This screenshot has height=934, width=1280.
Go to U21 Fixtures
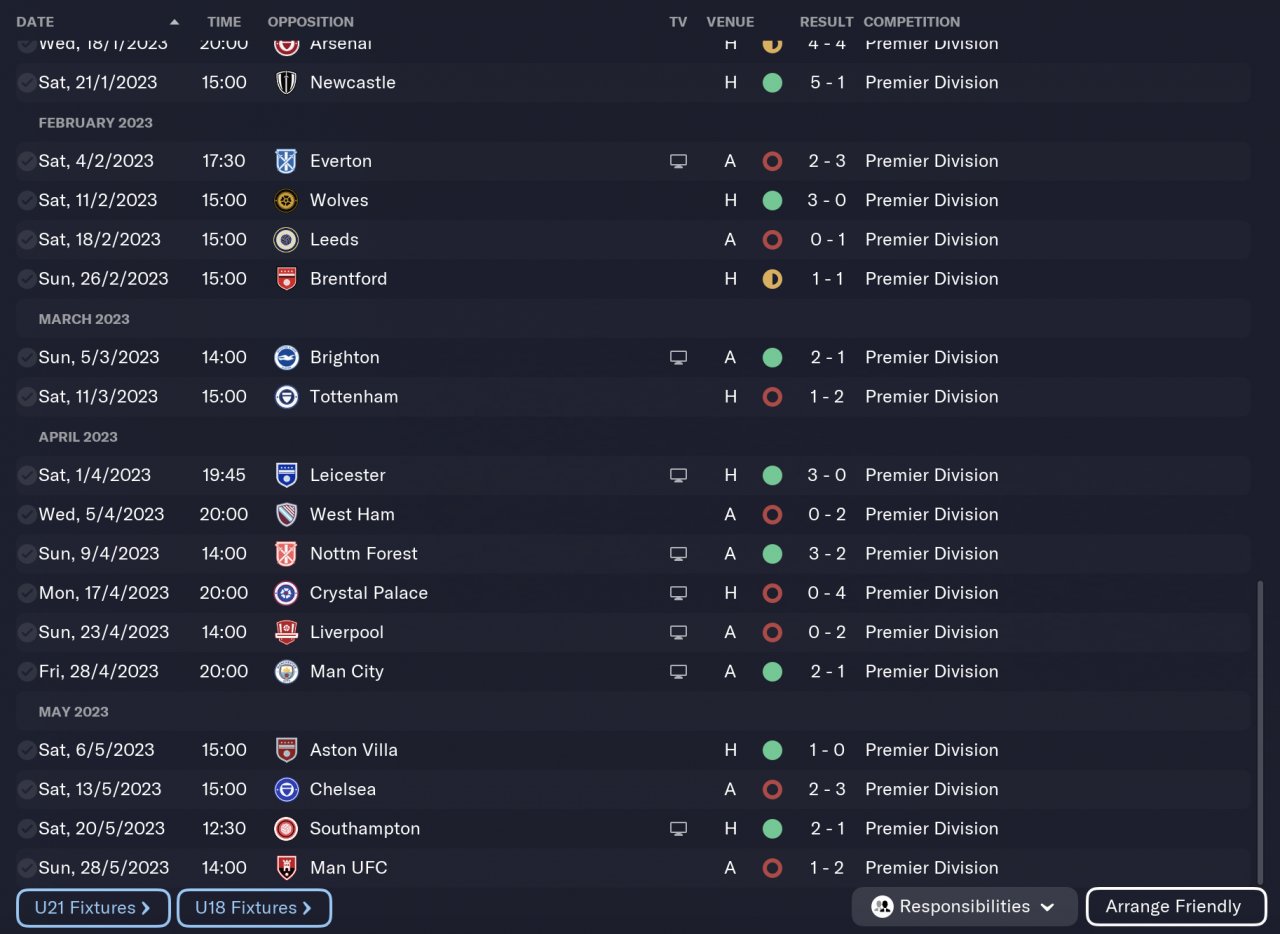93,908
